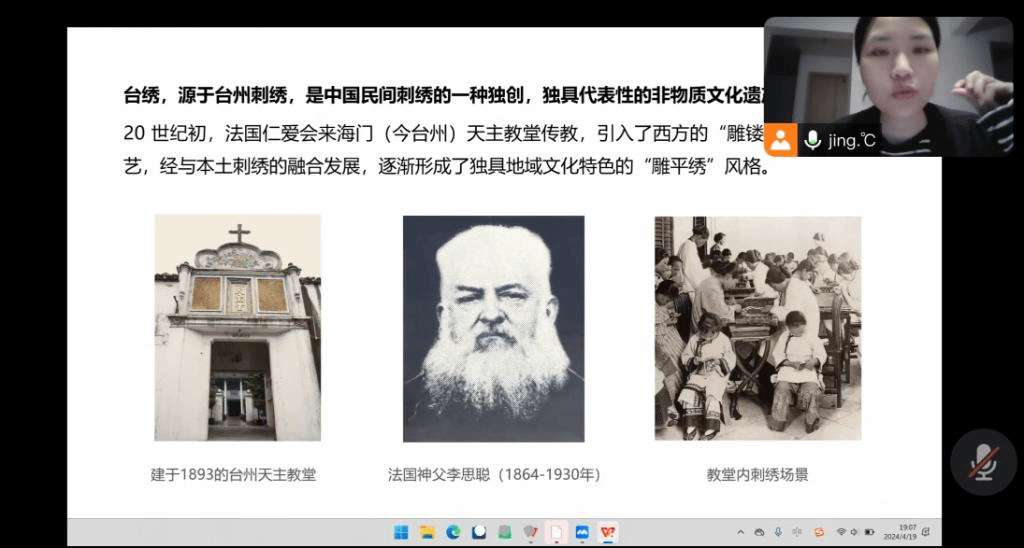This screenshot has width=1024, height=548.
Task: Click the church embroidery scene photo
Action: click(757, 328)
